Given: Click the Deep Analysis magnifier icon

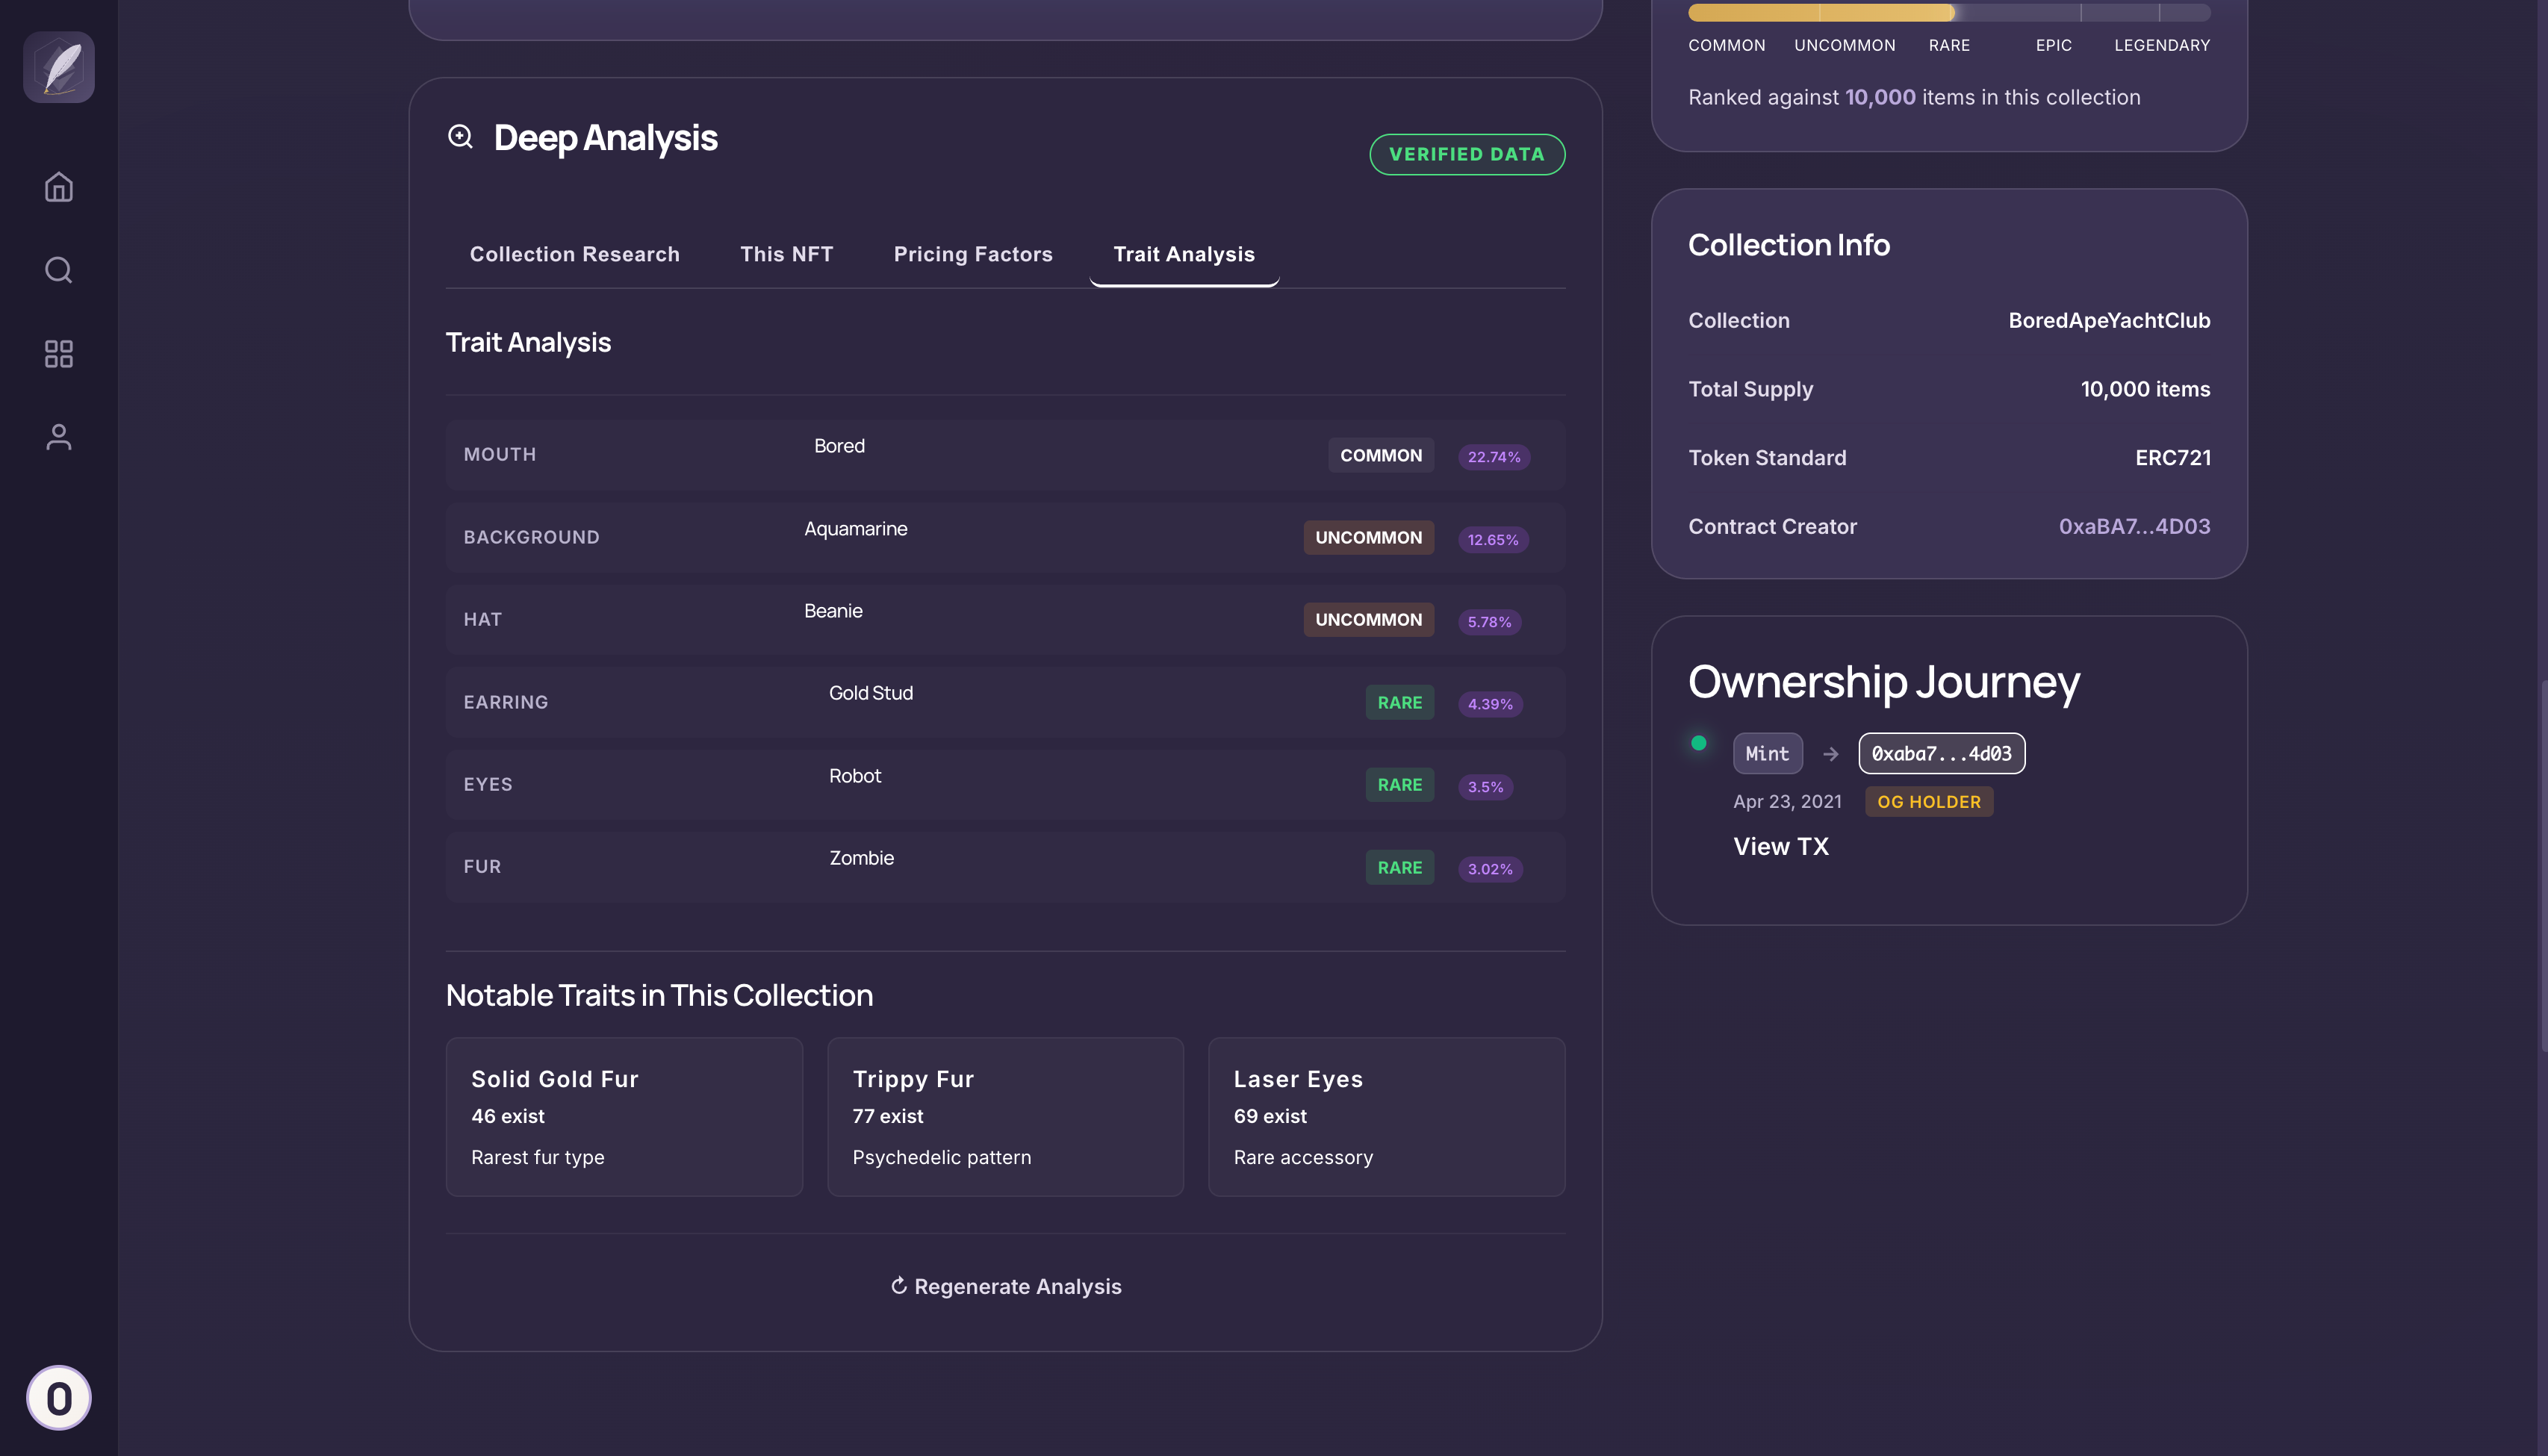Looking at the screenshot, I should click(460, 137).
